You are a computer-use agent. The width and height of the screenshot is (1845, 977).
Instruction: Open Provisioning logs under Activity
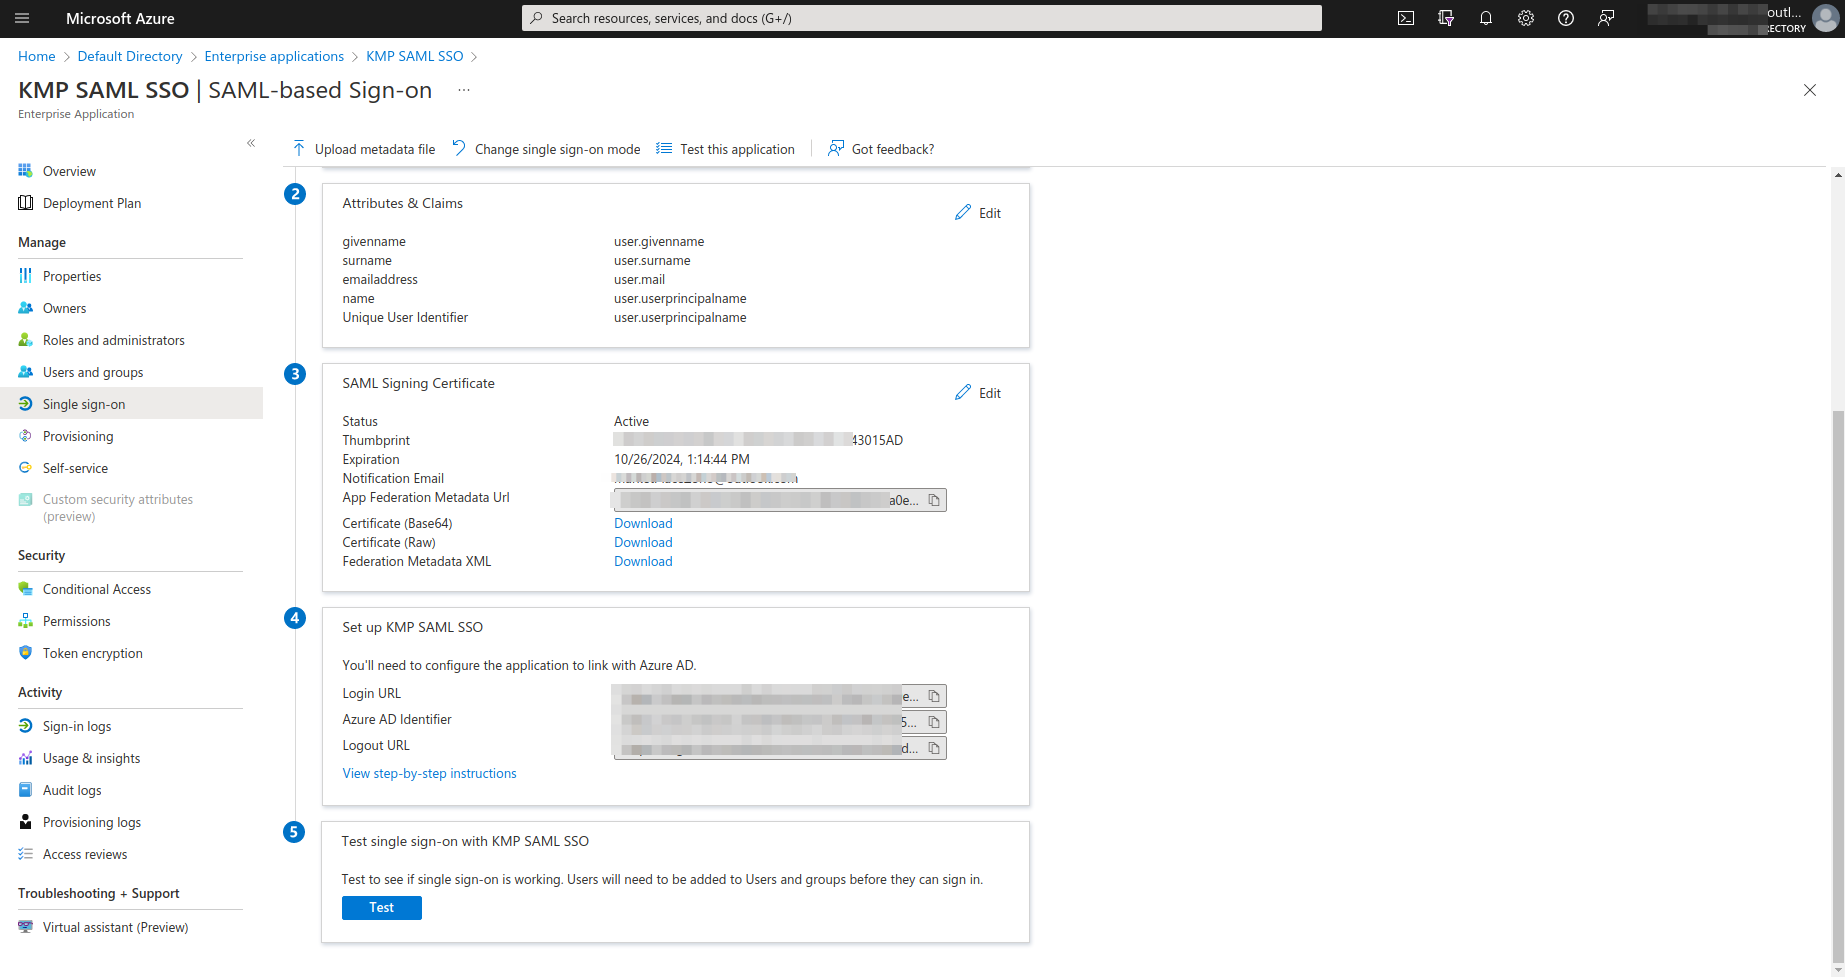tap(92, 822)
